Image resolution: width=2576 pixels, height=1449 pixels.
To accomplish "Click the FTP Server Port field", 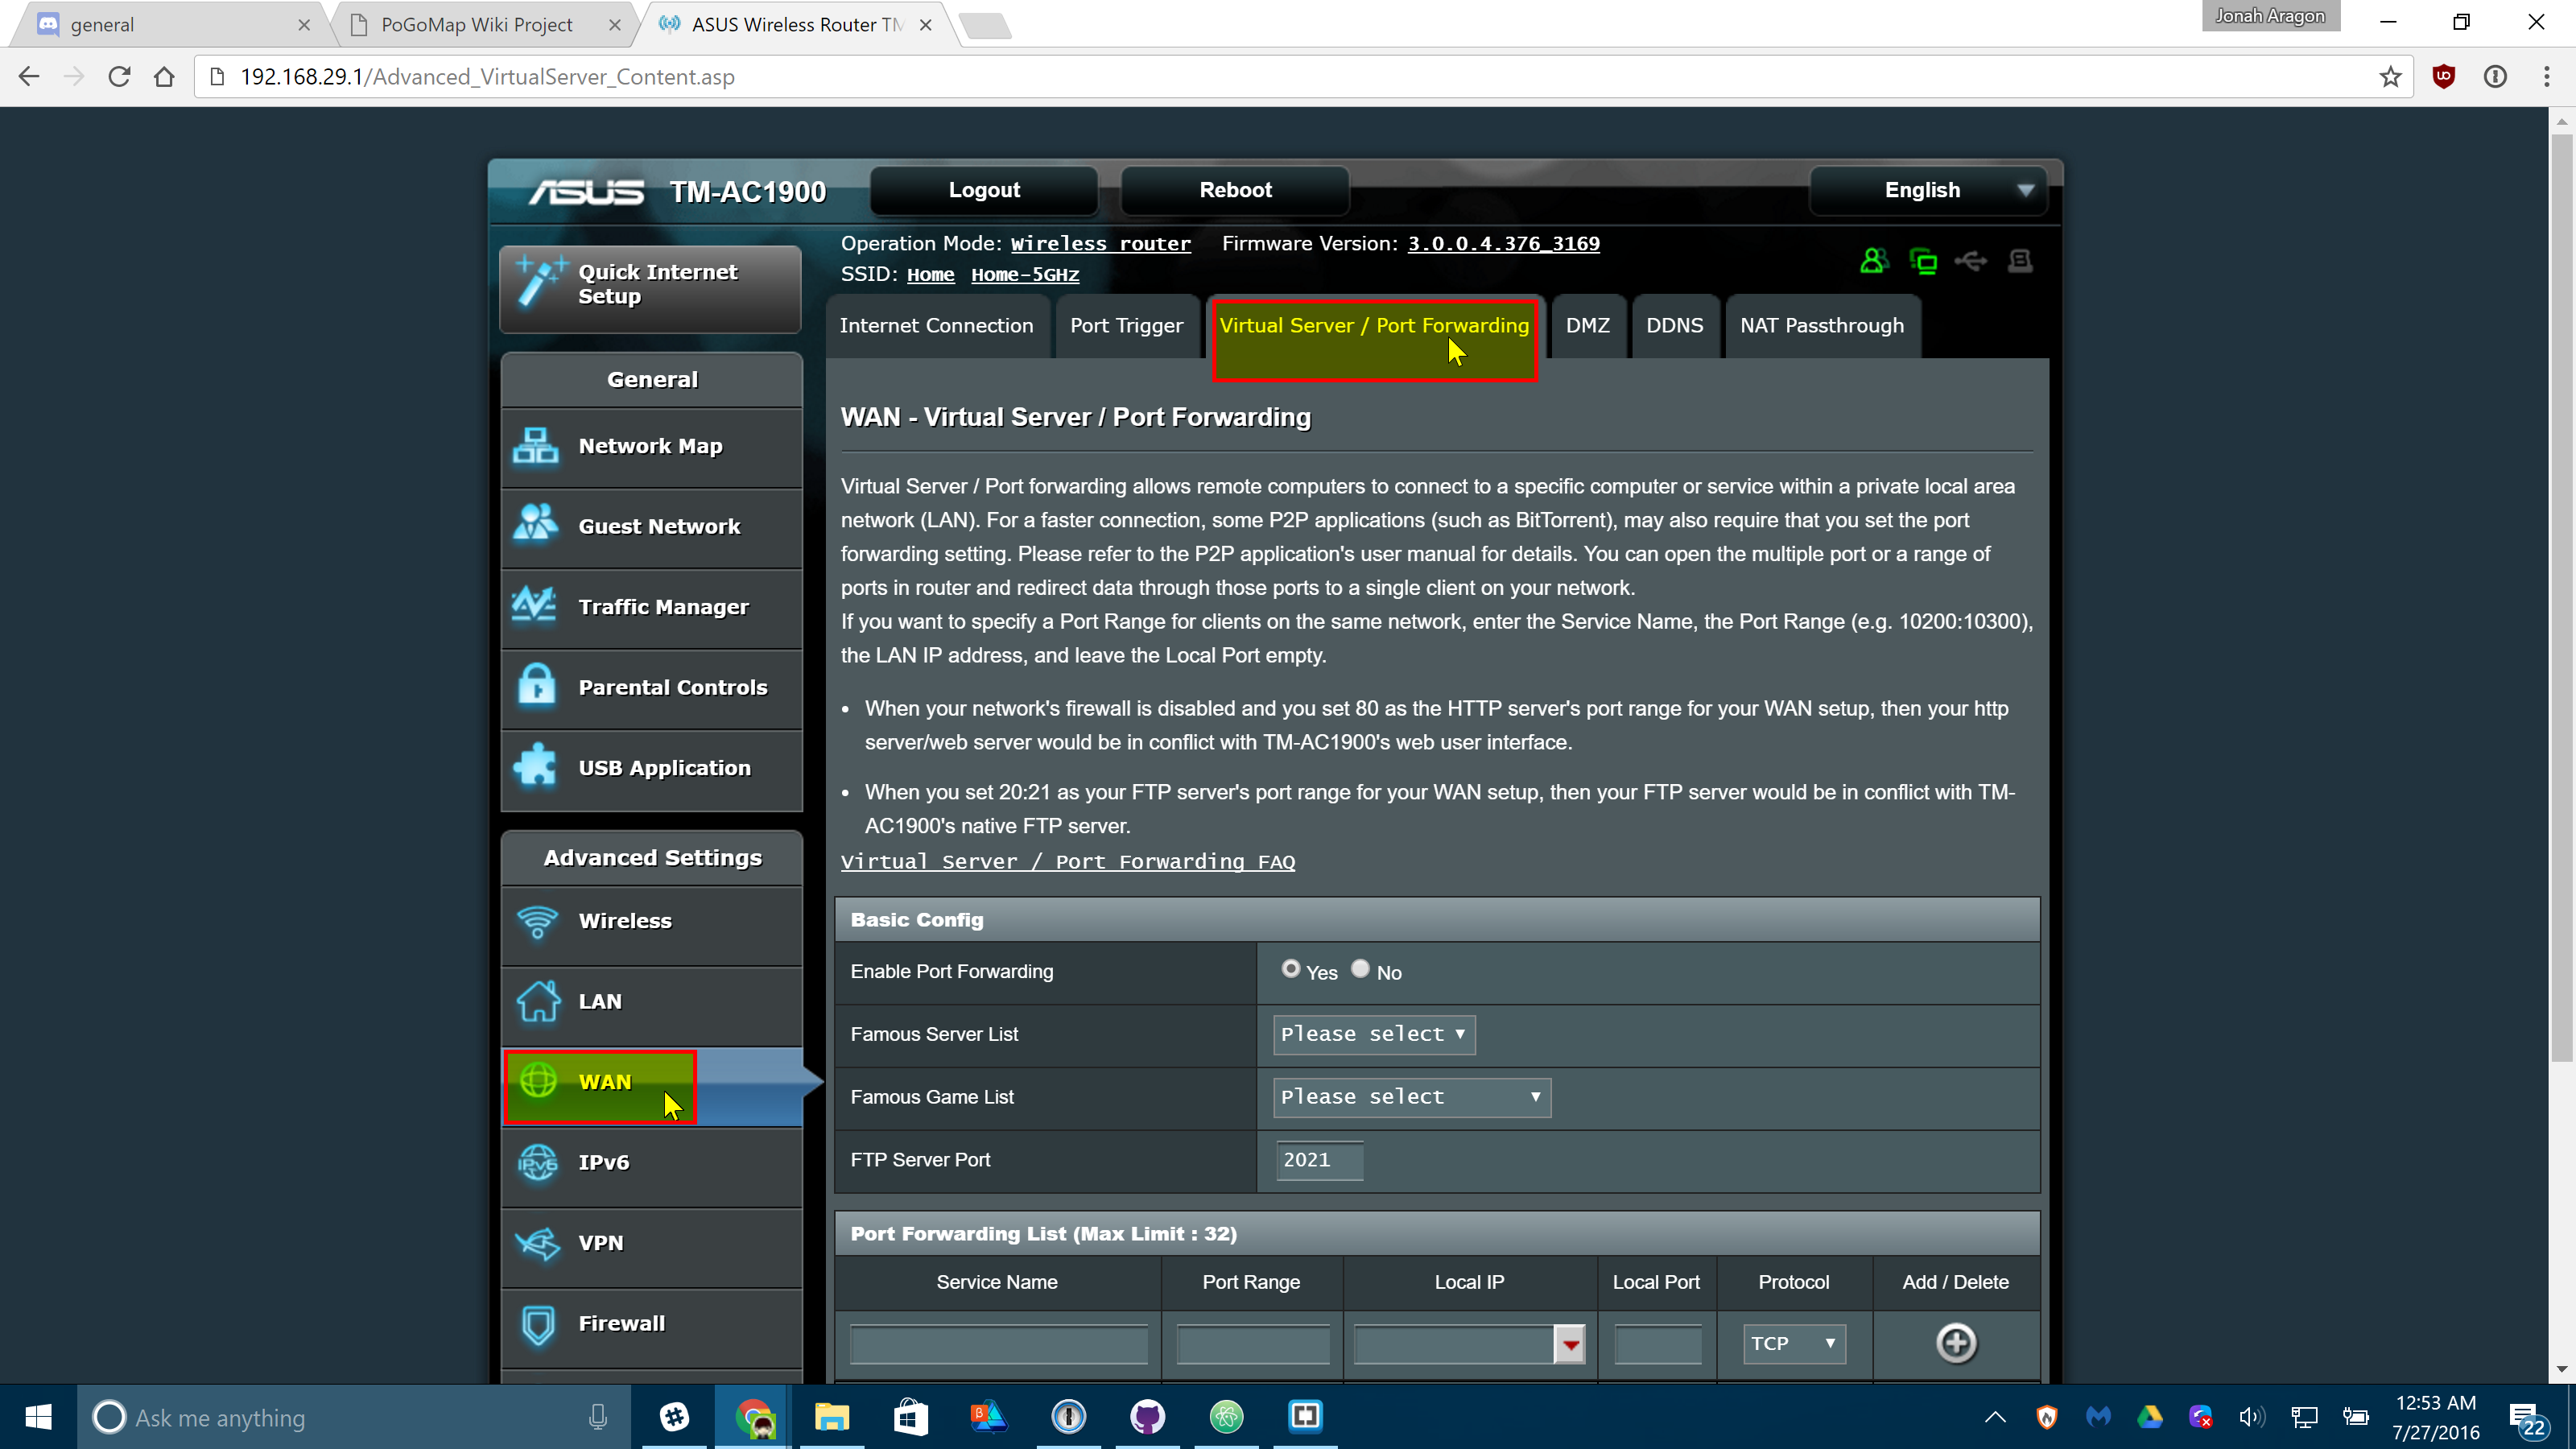I will (1319, 1160).
